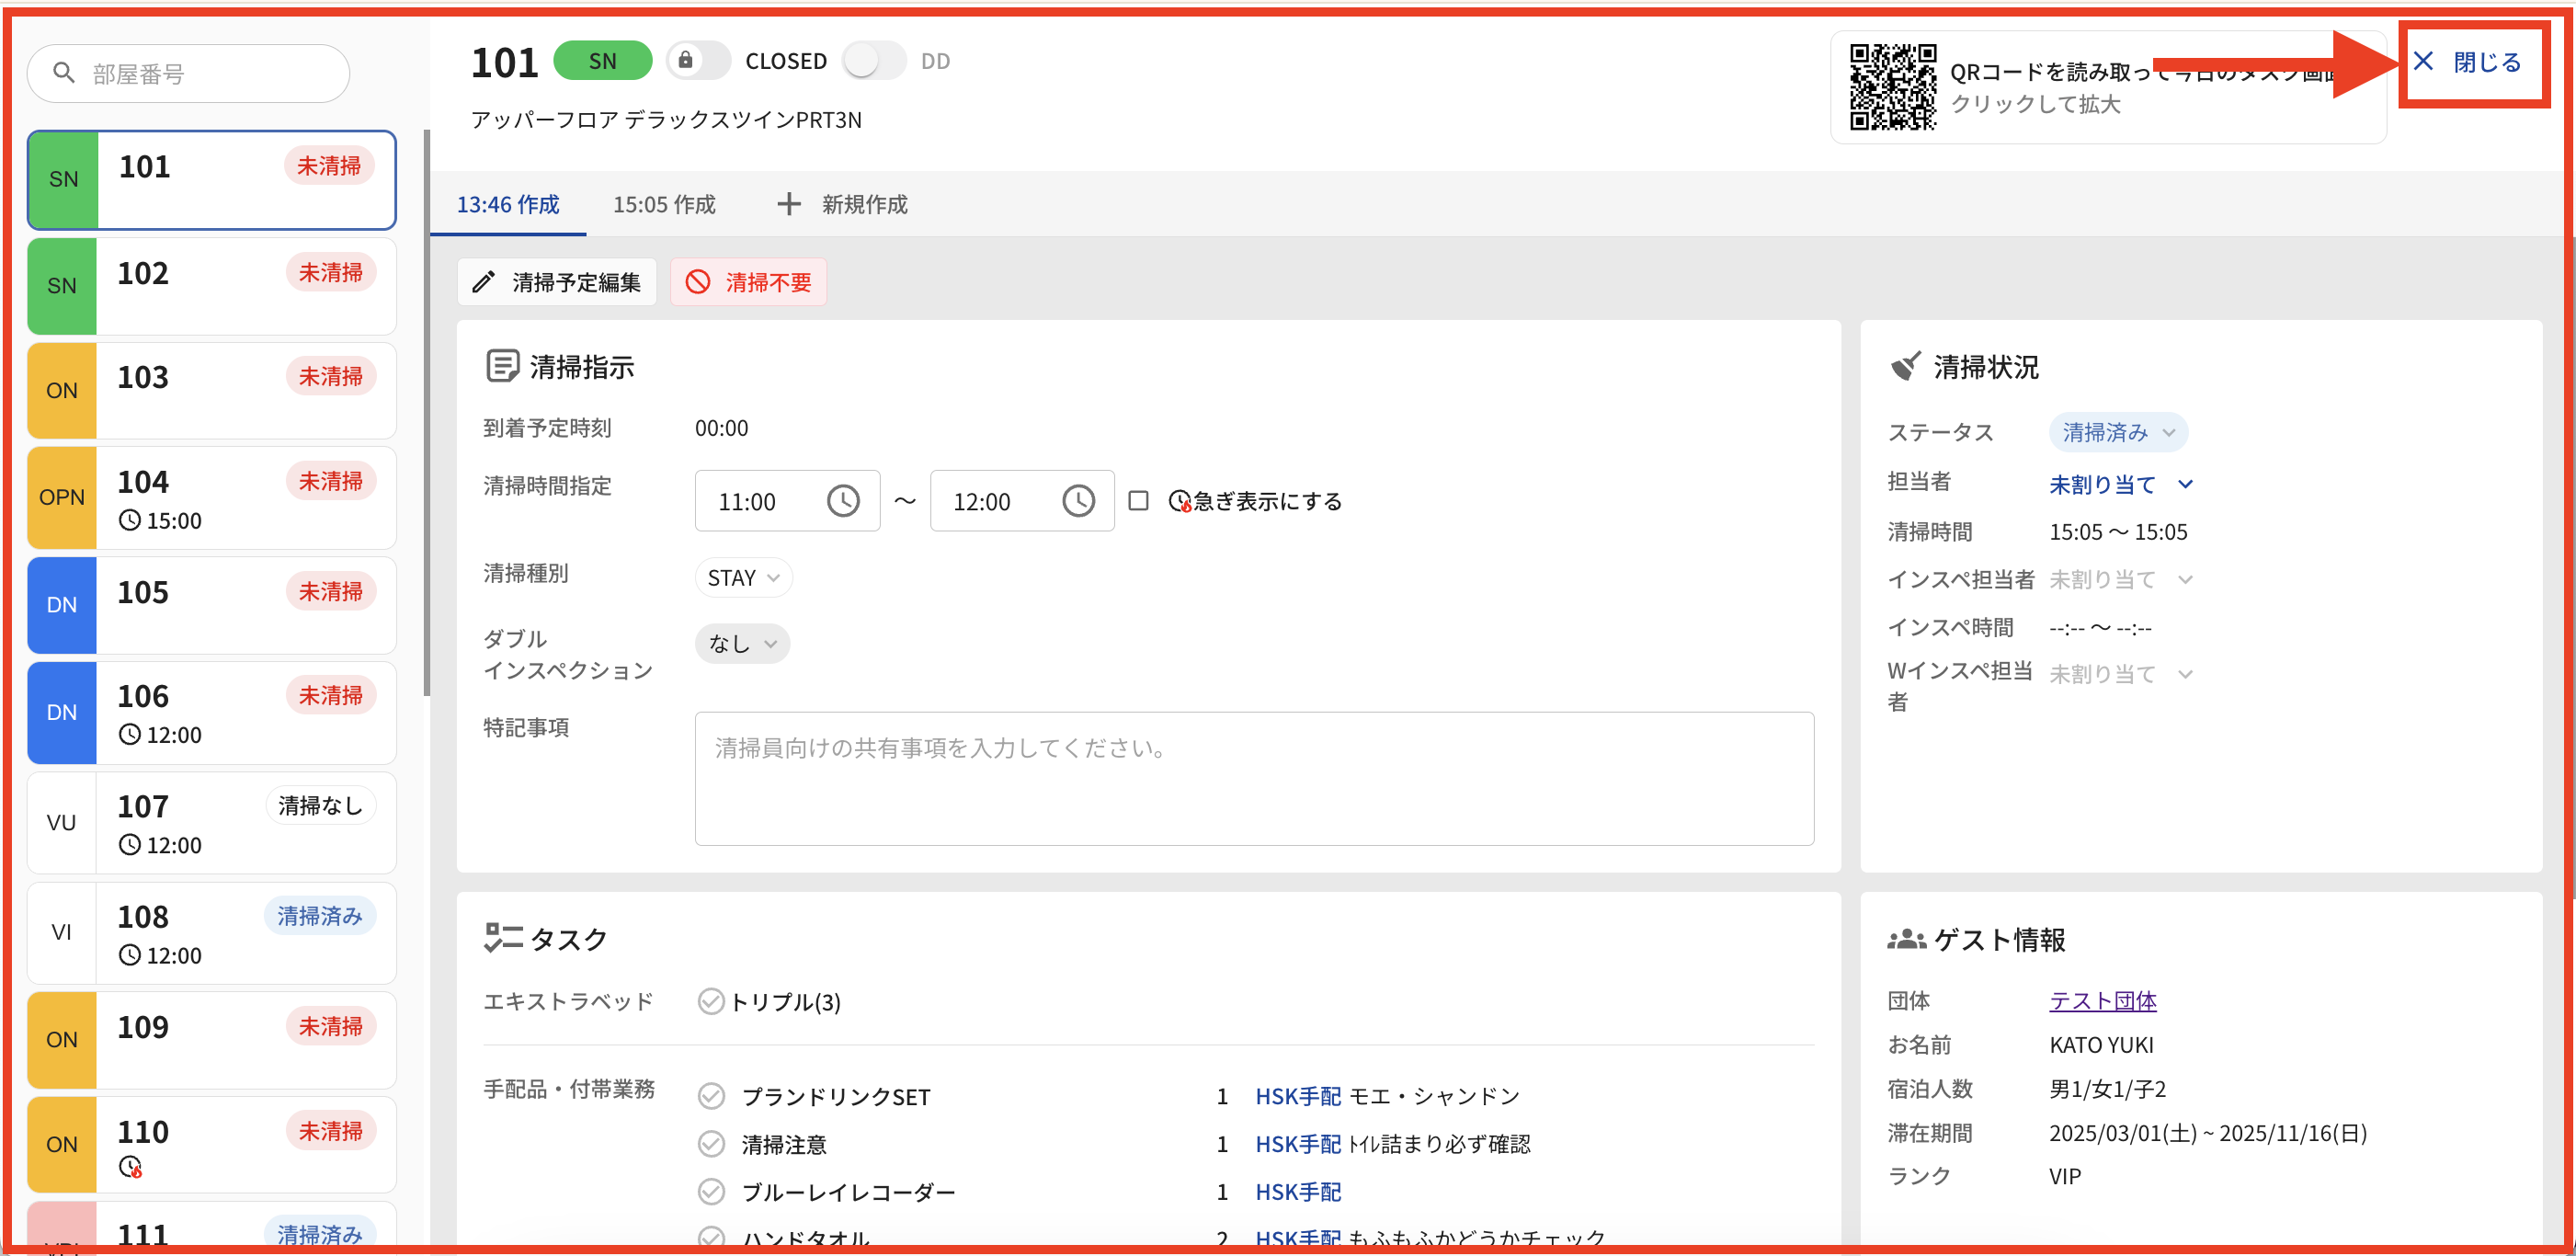Click the plus icon for 新規作成
2576x1256 pixels.
(x=789, y=204)
